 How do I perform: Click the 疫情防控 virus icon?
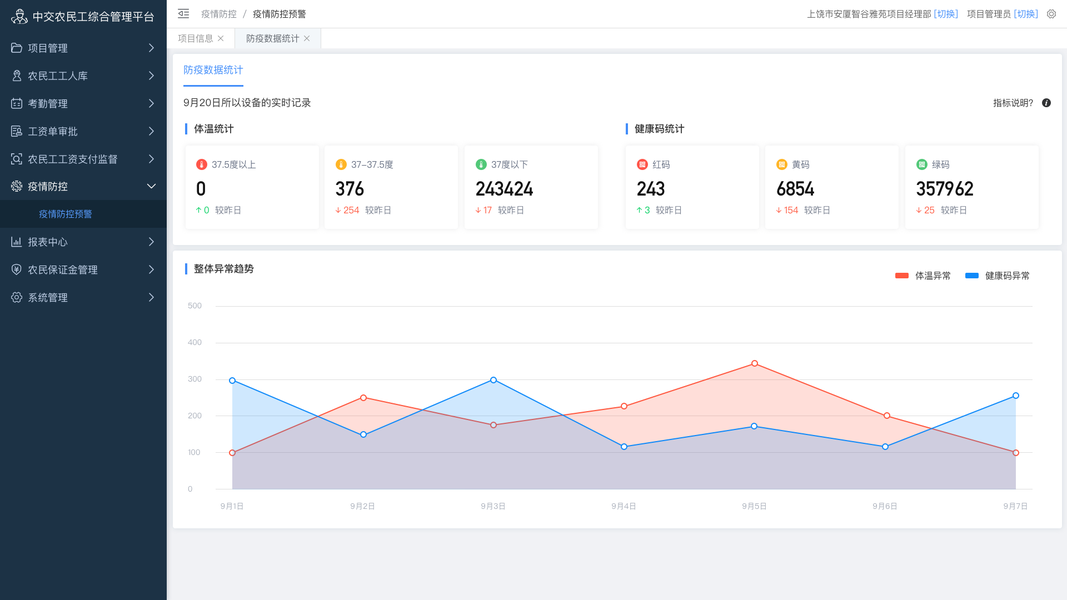click(x=16, y=186)
